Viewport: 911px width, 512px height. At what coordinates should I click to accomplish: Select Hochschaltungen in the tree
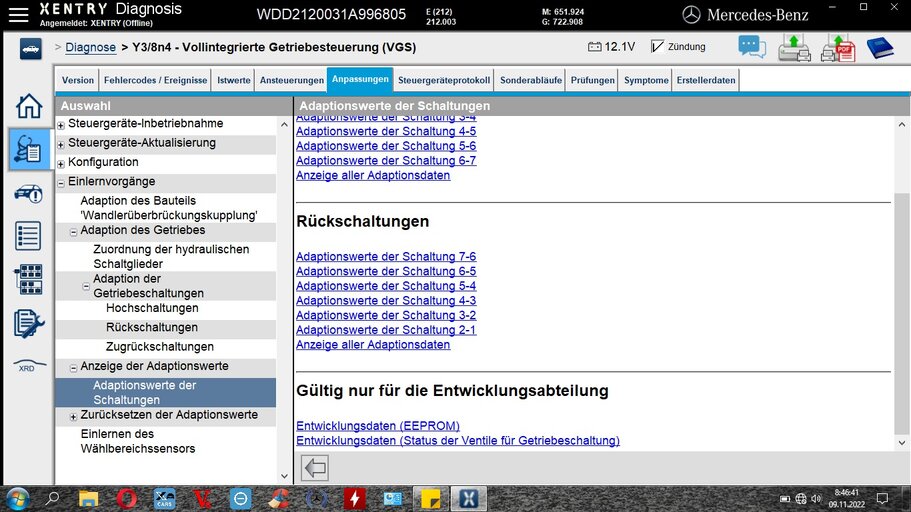click(x=152, y=308)
